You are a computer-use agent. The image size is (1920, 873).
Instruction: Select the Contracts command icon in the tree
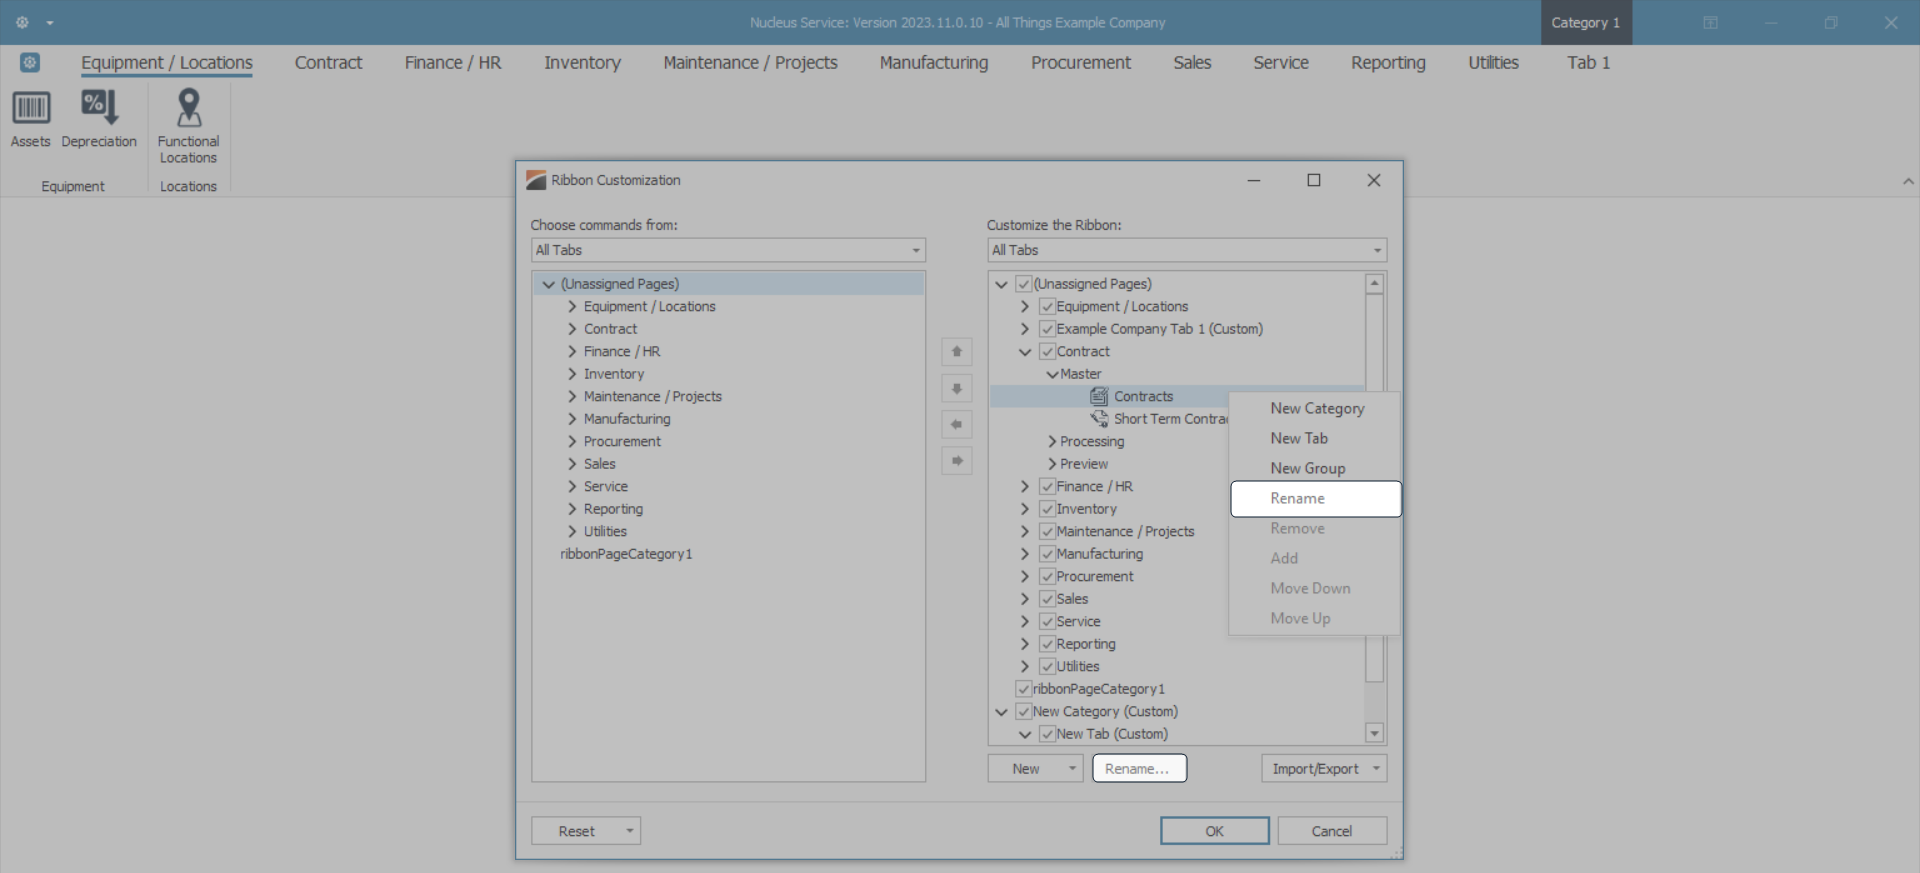(x=1099, y=396)
